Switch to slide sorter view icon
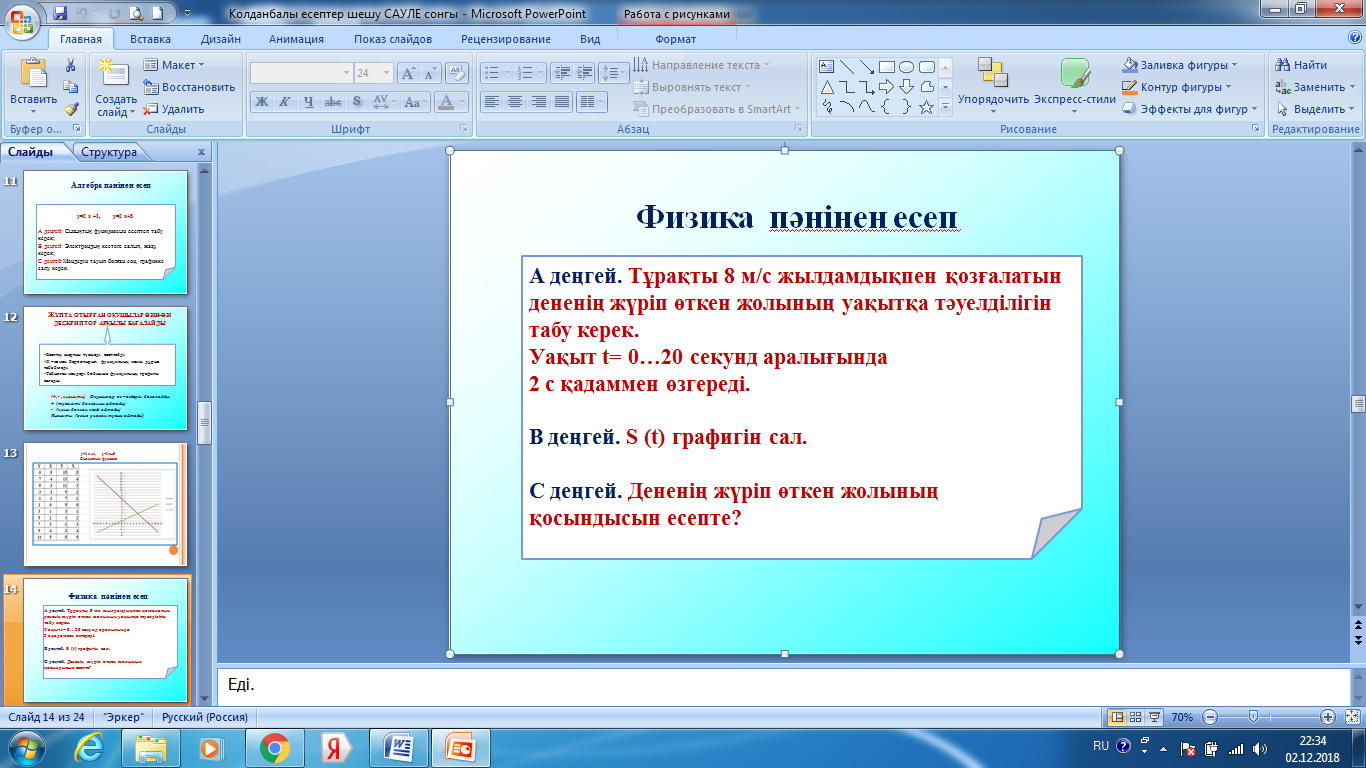1366x768 pixels. click(1137, 717)
